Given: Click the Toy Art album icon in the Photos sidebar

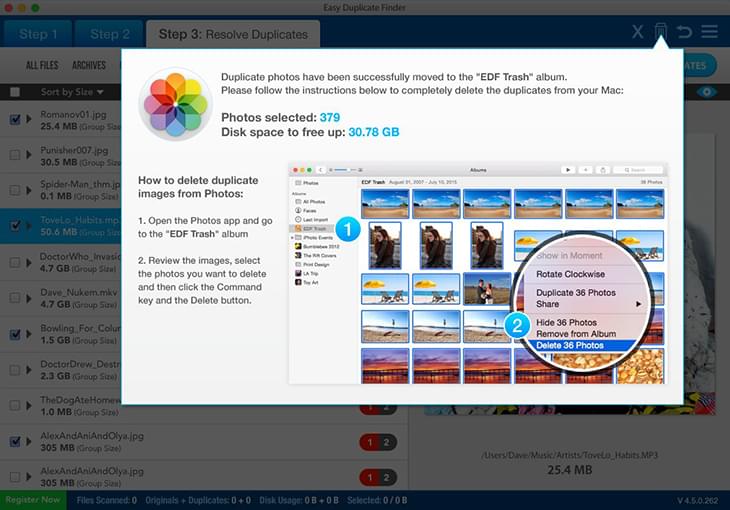Looking at the screenshot, I should (x=298, y=282).
